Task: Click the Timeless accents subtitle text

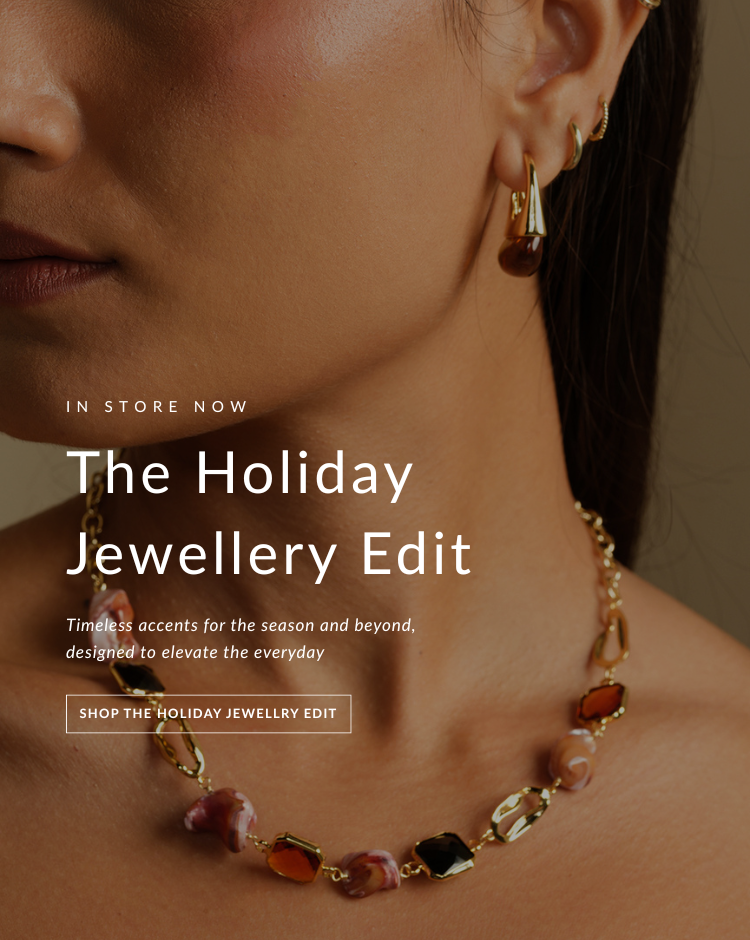Action: tap(240, 638)
